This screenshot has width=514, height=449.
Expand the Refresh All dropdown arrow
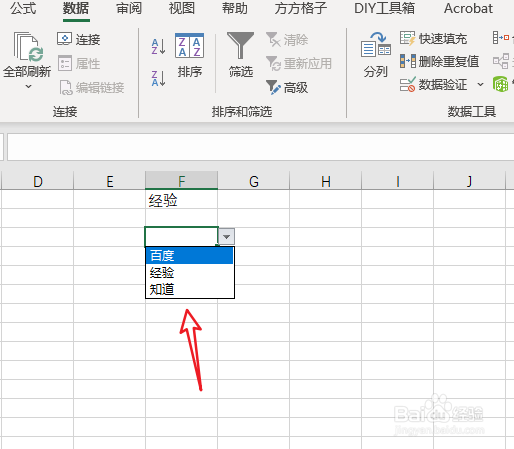click(x=28, y=87)
